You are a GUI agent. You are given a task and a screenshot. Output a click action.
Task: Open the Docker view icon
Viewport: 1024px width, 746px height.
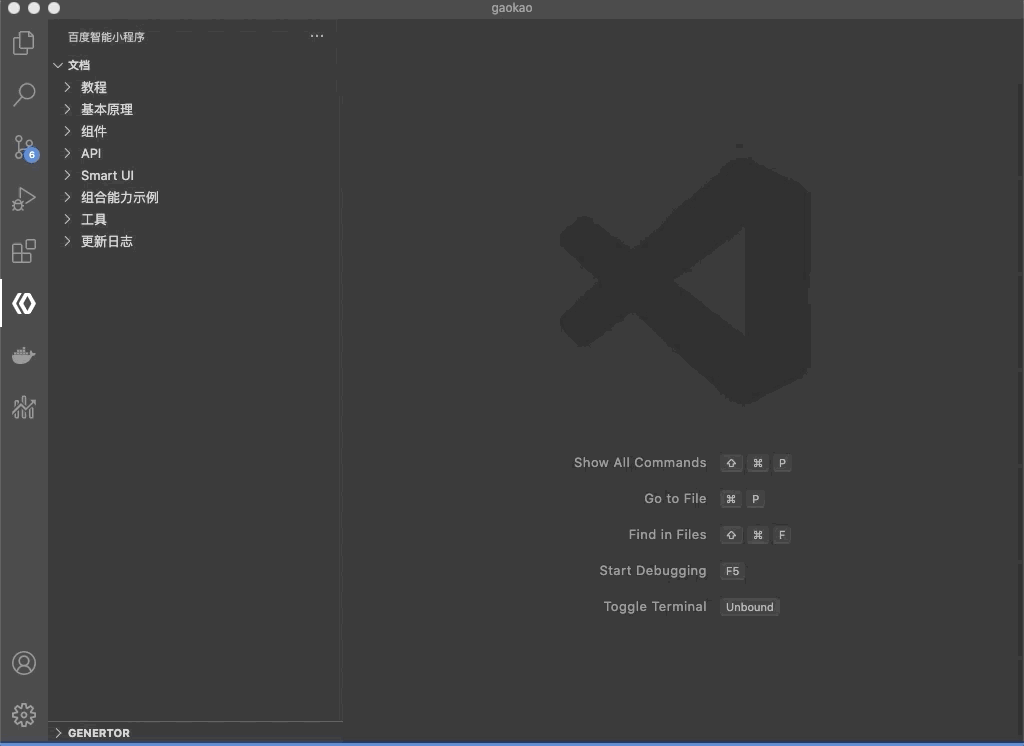24,355
